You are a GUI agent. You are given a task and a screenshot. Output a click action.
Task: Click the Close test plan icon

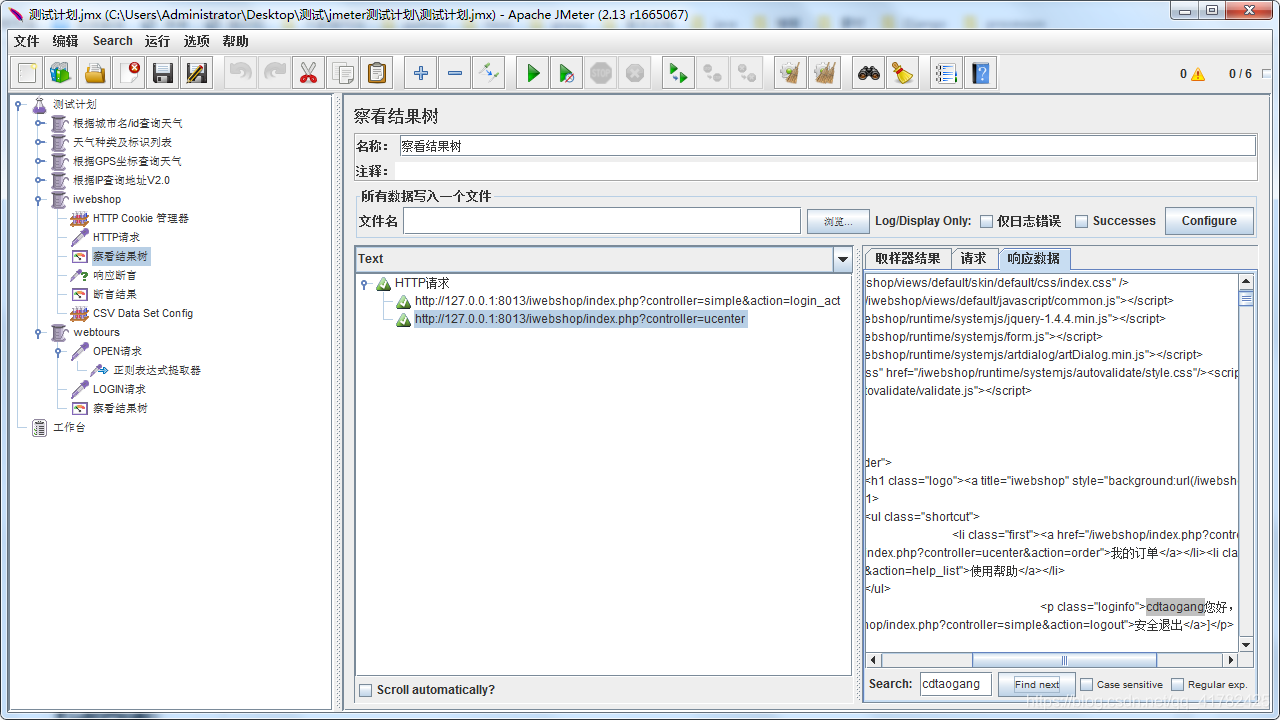(x=129, y=73)
